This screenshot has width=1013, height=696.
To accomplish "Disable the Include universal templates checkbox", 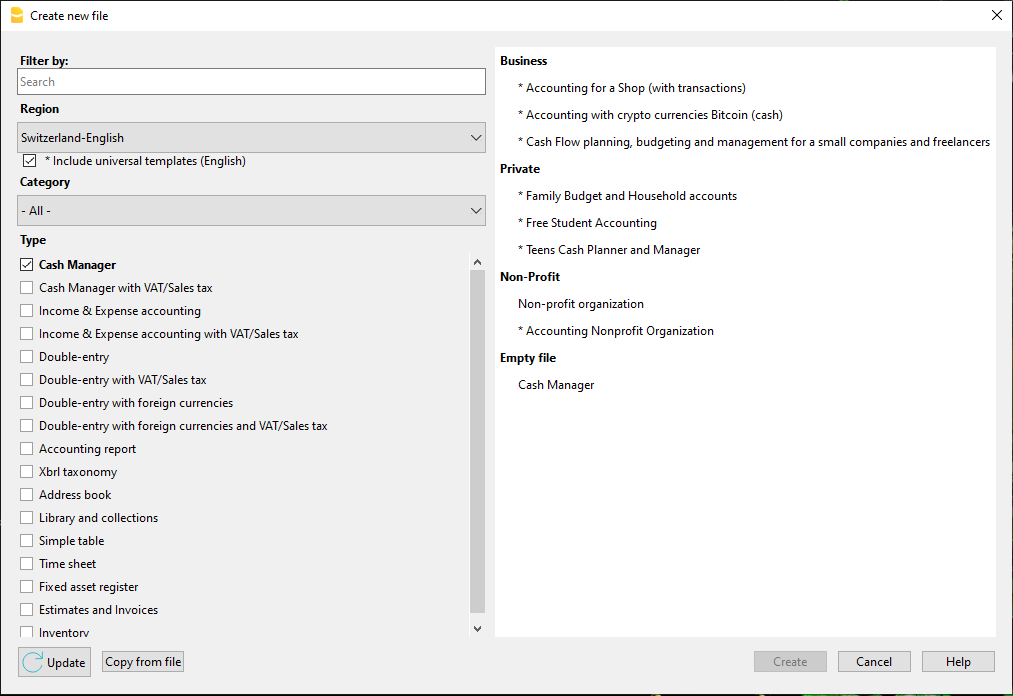I will coord(29,160).
